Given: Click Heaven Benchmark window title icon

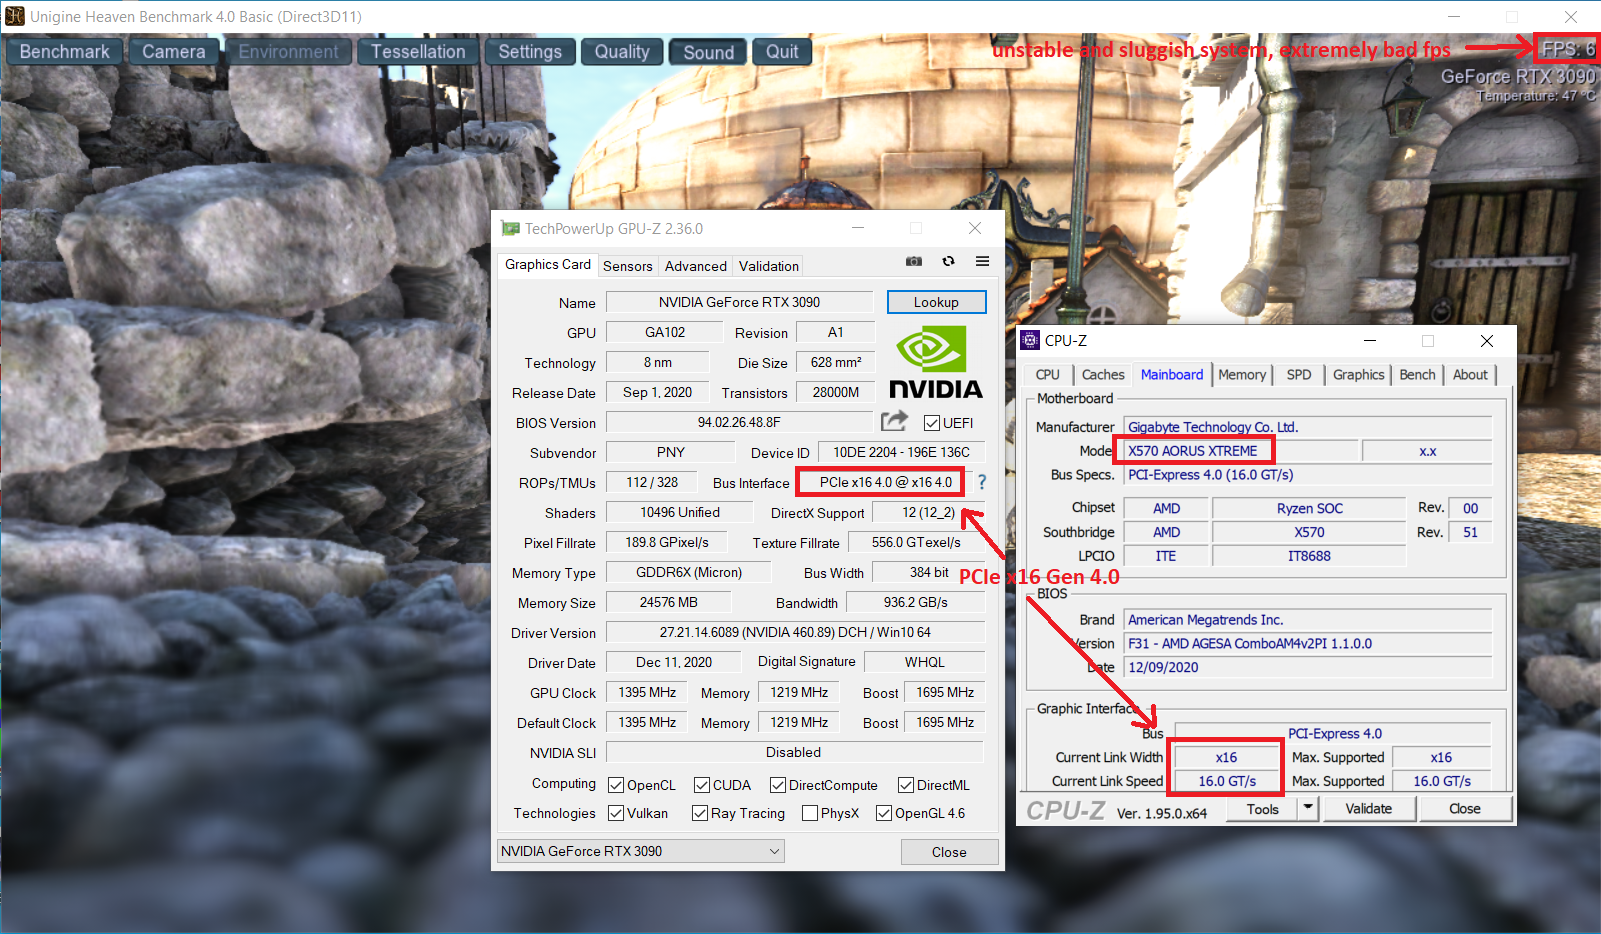Looking at the screenshot, I should click(15, 16).
